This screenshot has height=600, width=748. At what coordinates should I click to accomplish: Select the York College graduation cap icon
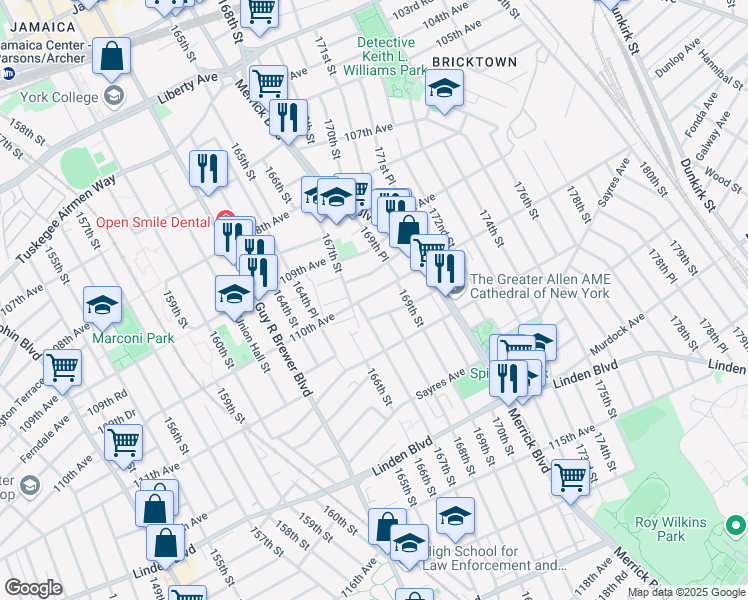coord(114,95)
